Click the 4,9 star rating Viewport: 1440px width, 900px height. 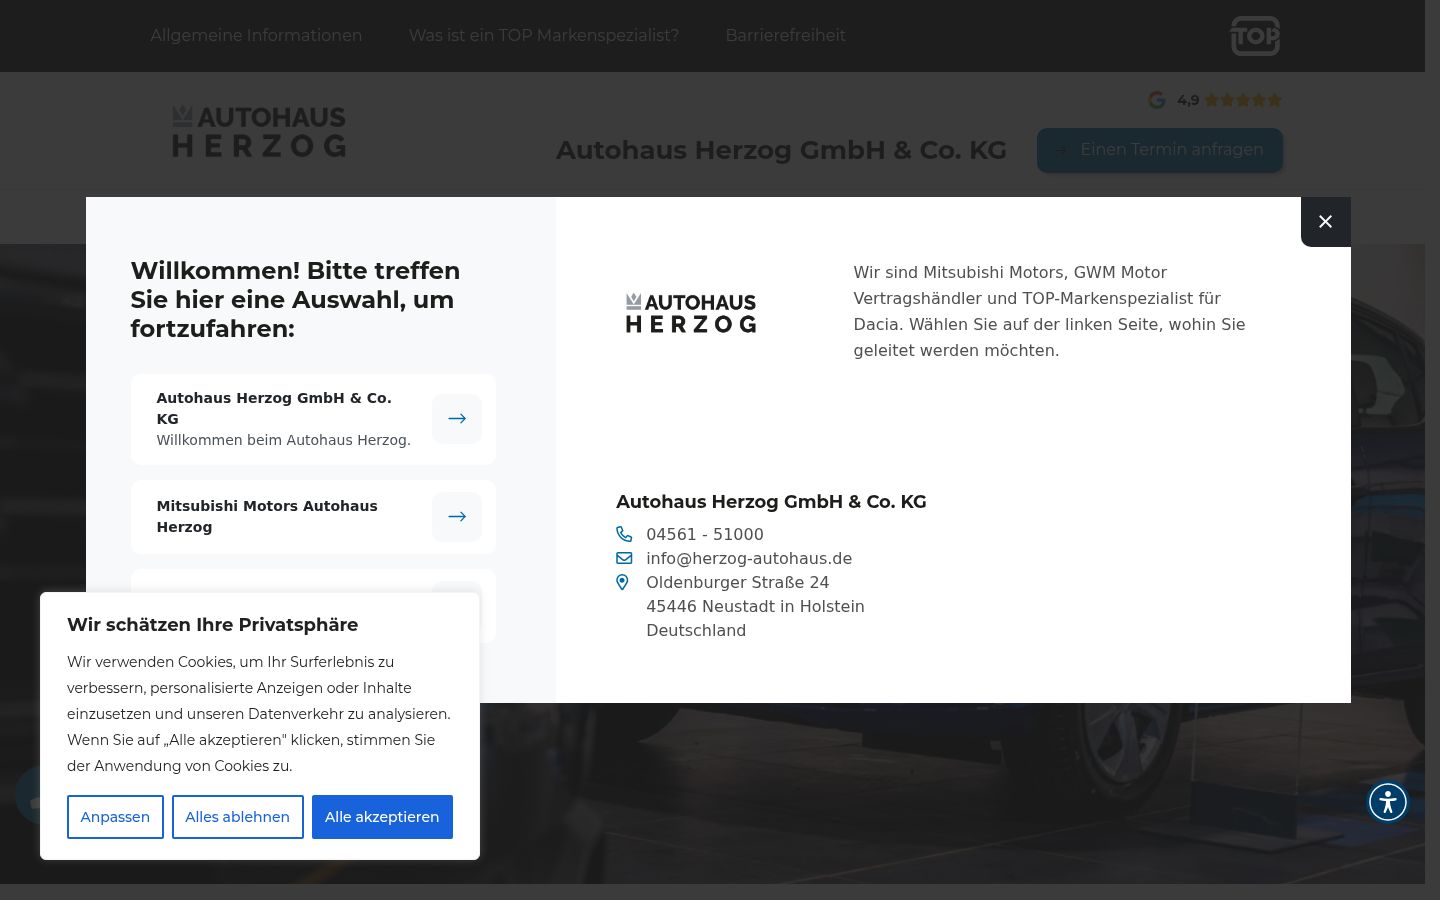[1230, 100]
